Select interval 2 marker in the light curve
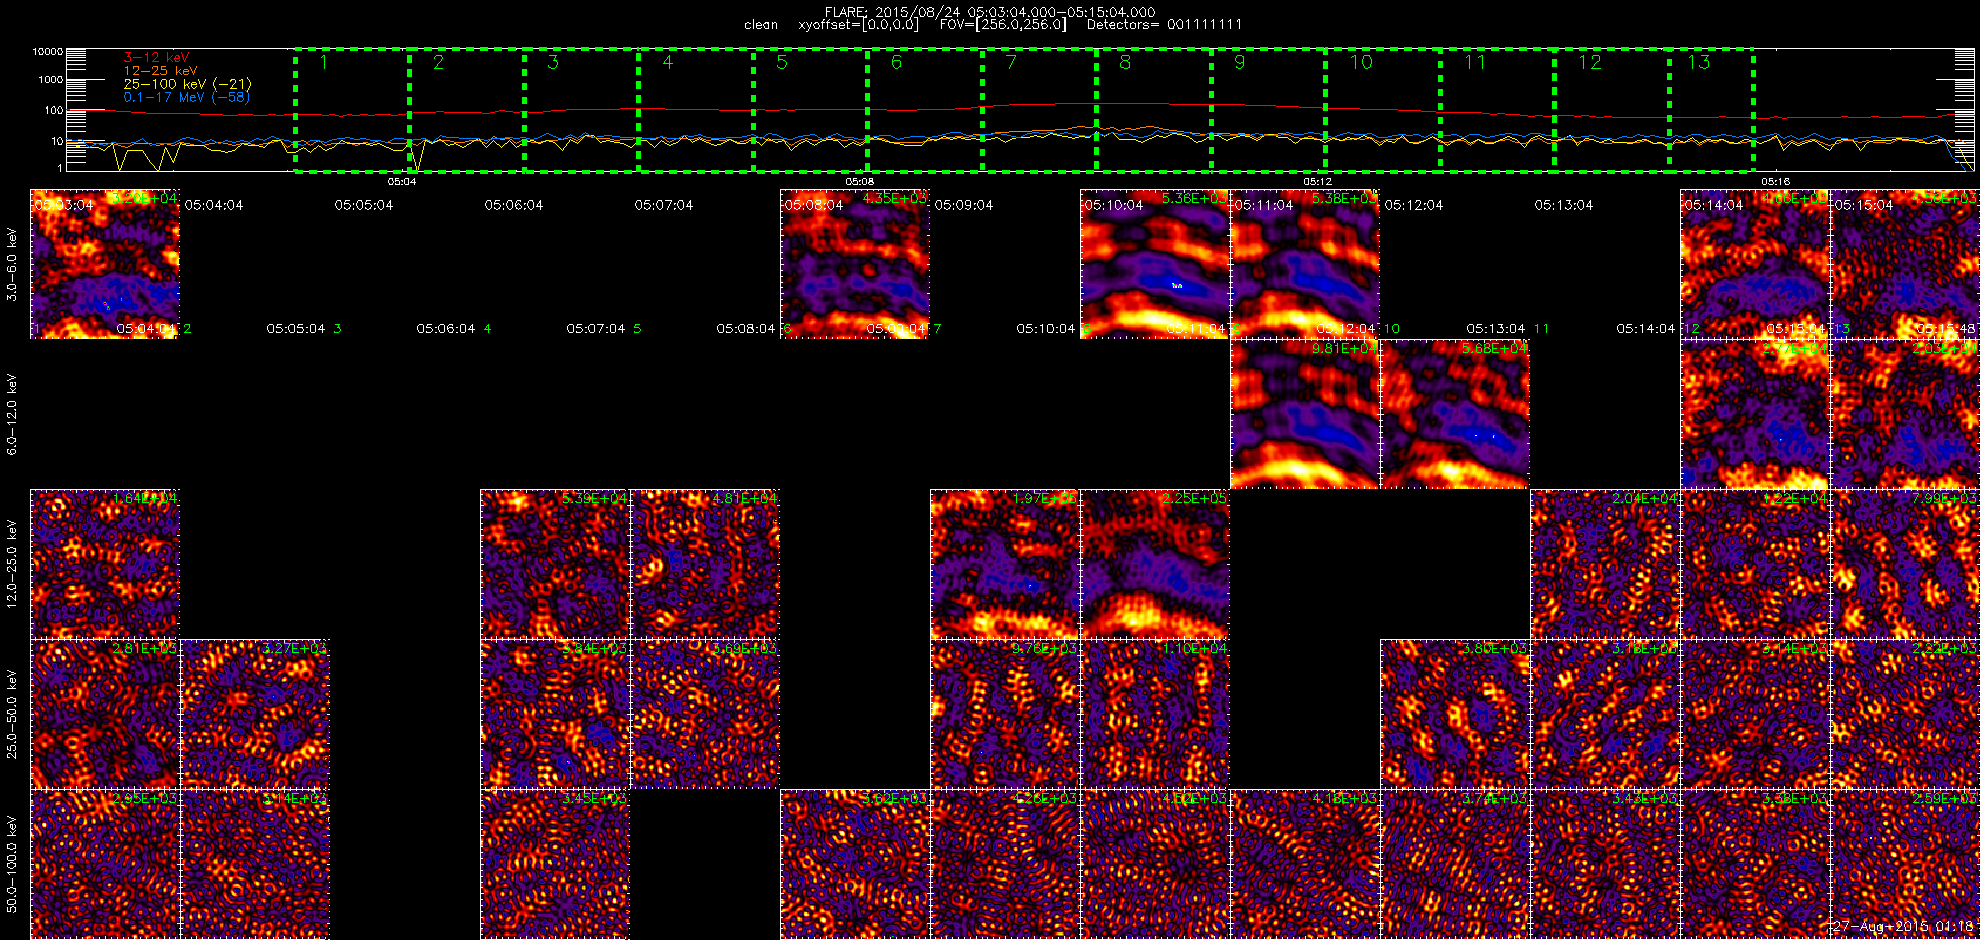The width and height of the screenshot is (1980, 940). pos(438,62)
